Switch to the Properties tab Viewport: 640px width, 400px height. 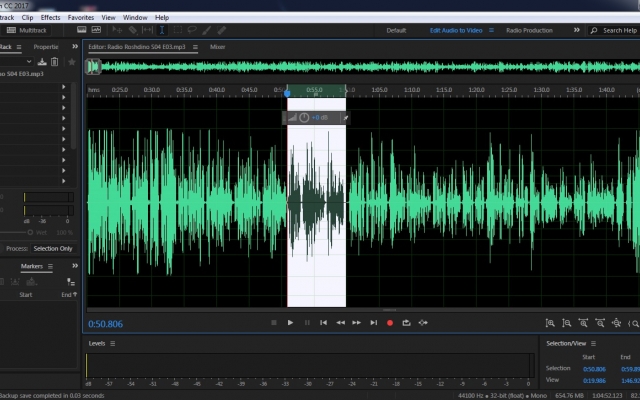tap(46, 47)
